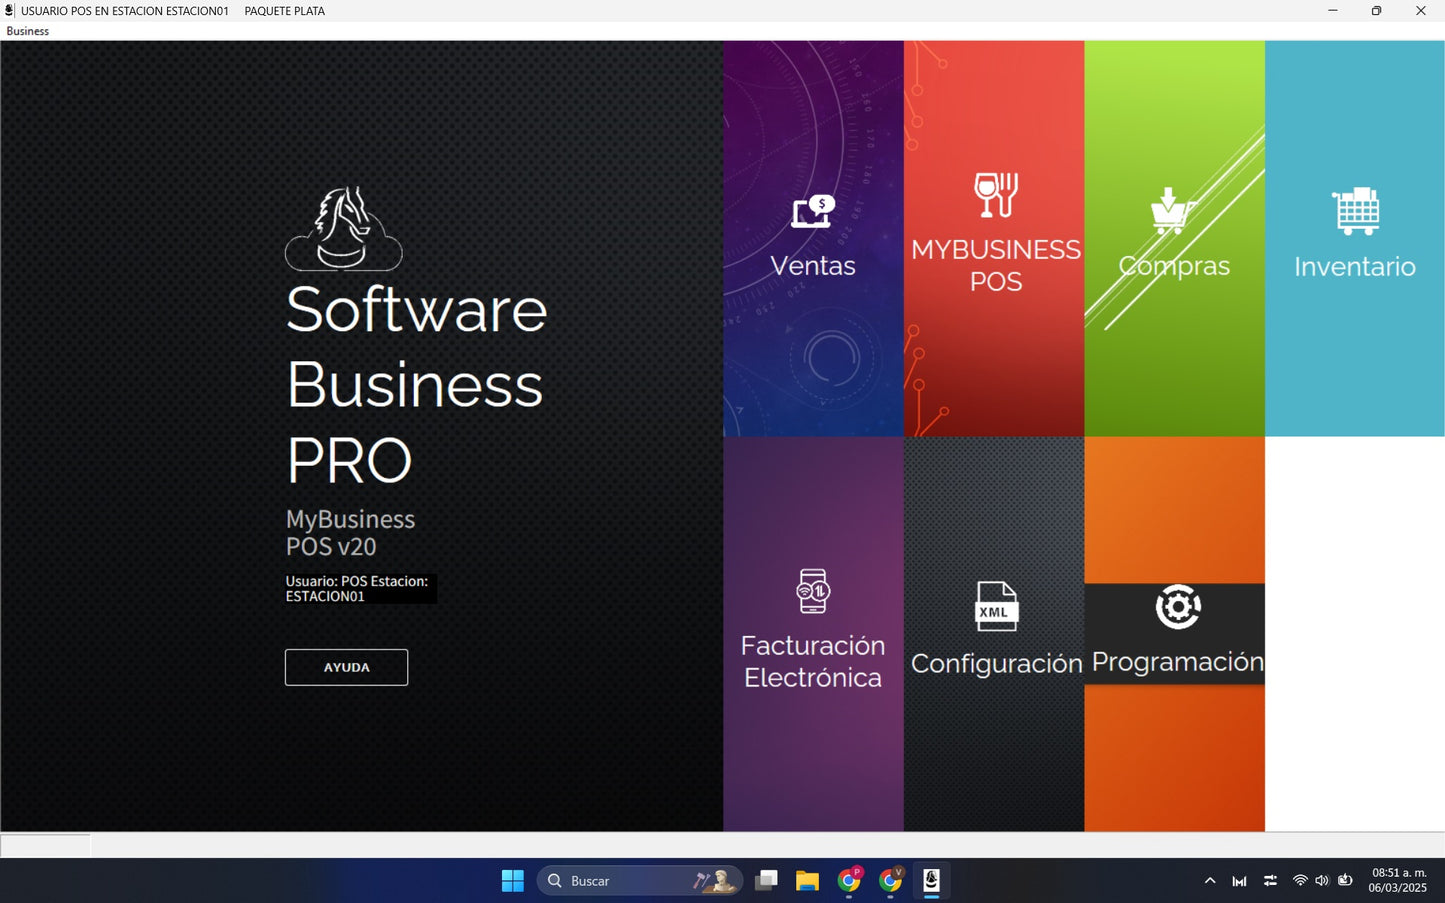Viewport: 1445px width, 903px height.
Task: Click the volume speaker tray icon
Action: click(1322, 881)
